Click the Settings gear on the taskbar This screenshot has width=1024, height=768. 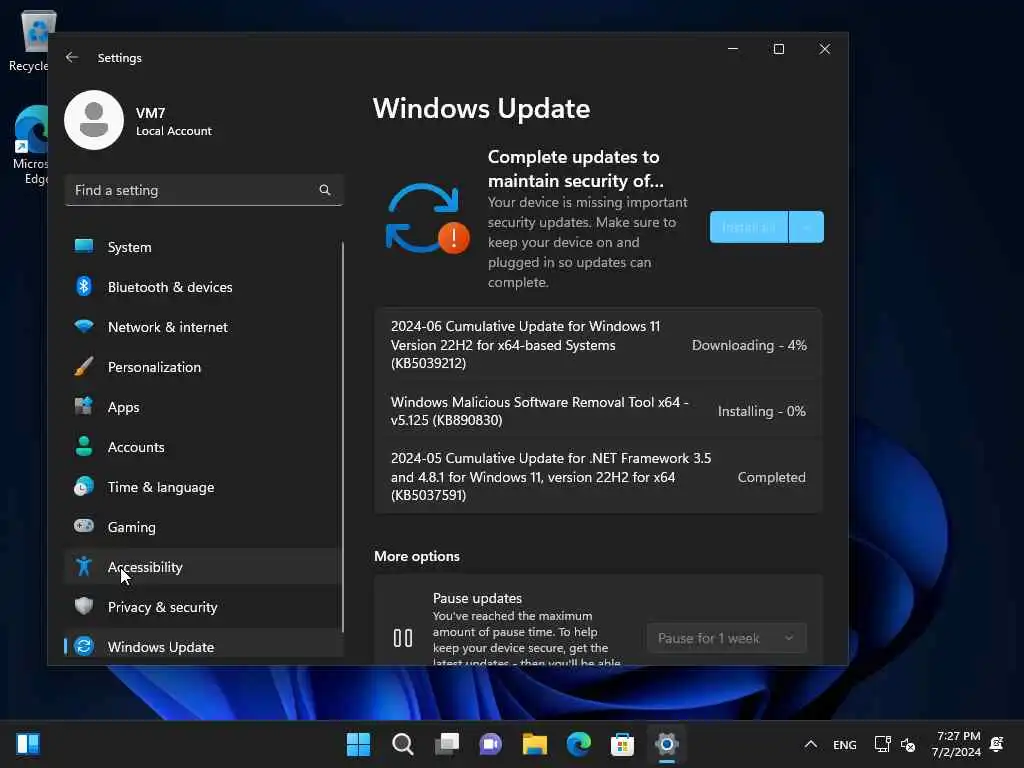[x=667, y=744]
